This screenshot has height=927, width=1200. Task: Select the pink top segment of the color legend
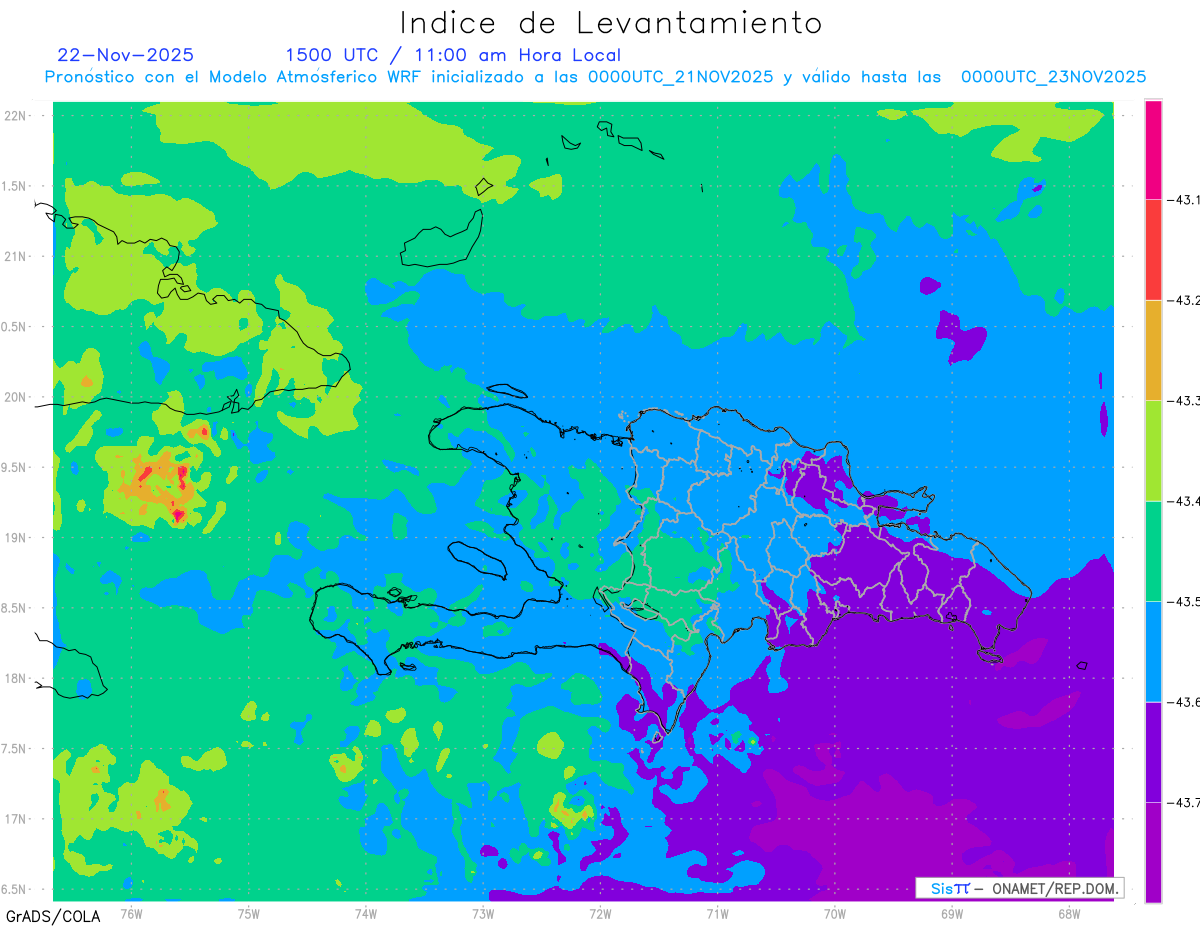coord(1153,149)
